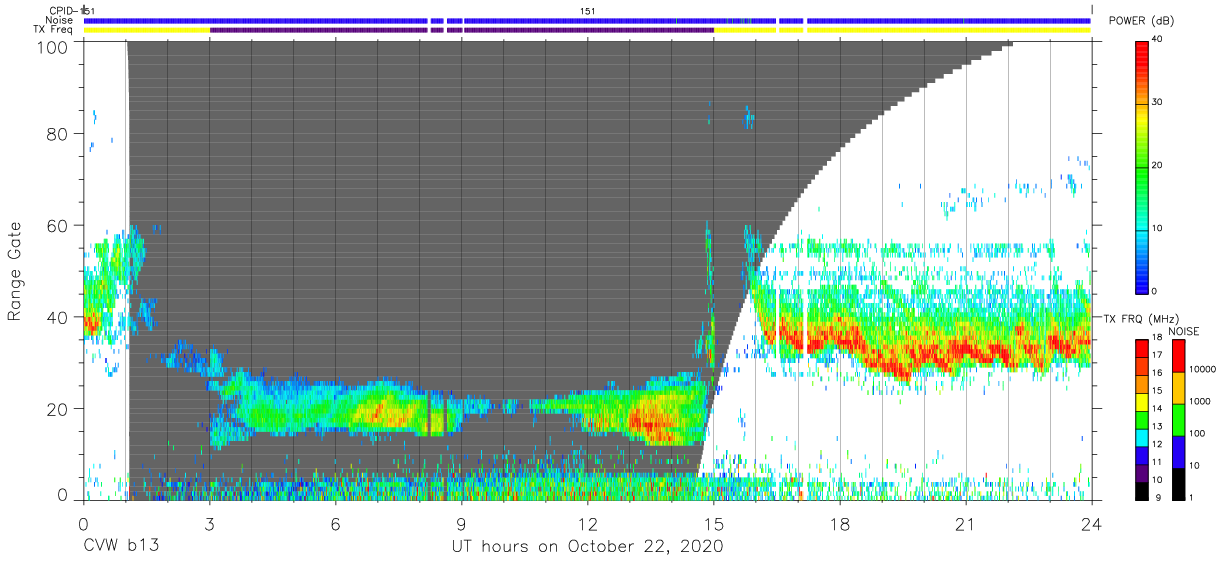Click the 100 tick on Range Gate axis
Viewport: 1228px width, 567px height.
point(53,47)
